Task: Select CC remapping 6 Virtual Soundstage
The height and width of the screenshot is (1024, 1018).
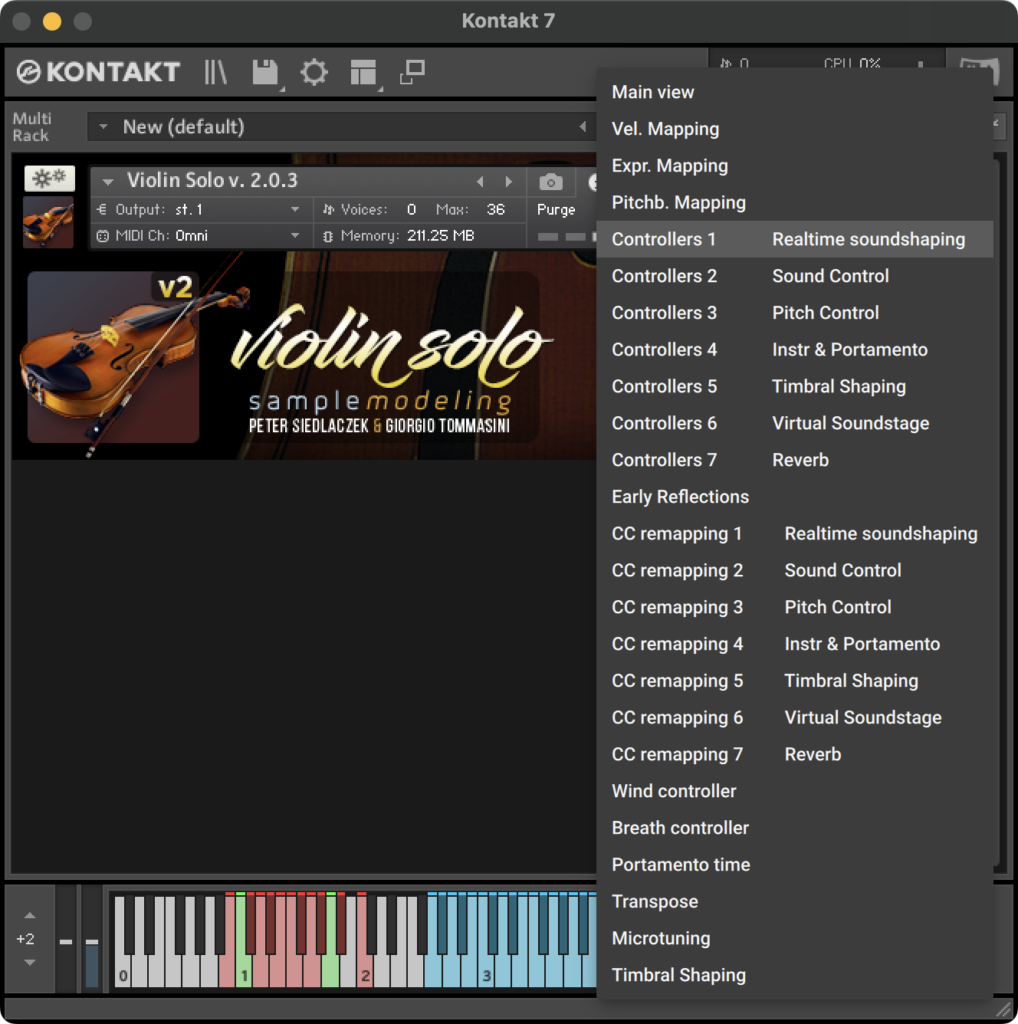Action: (795, 717)
